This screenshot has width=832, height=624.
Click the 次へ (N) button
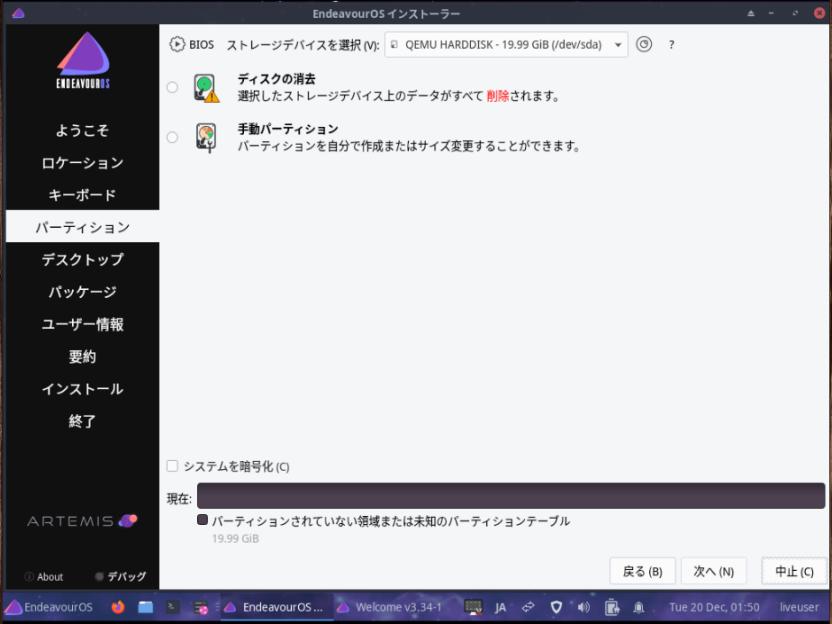[x=714, y=571]
